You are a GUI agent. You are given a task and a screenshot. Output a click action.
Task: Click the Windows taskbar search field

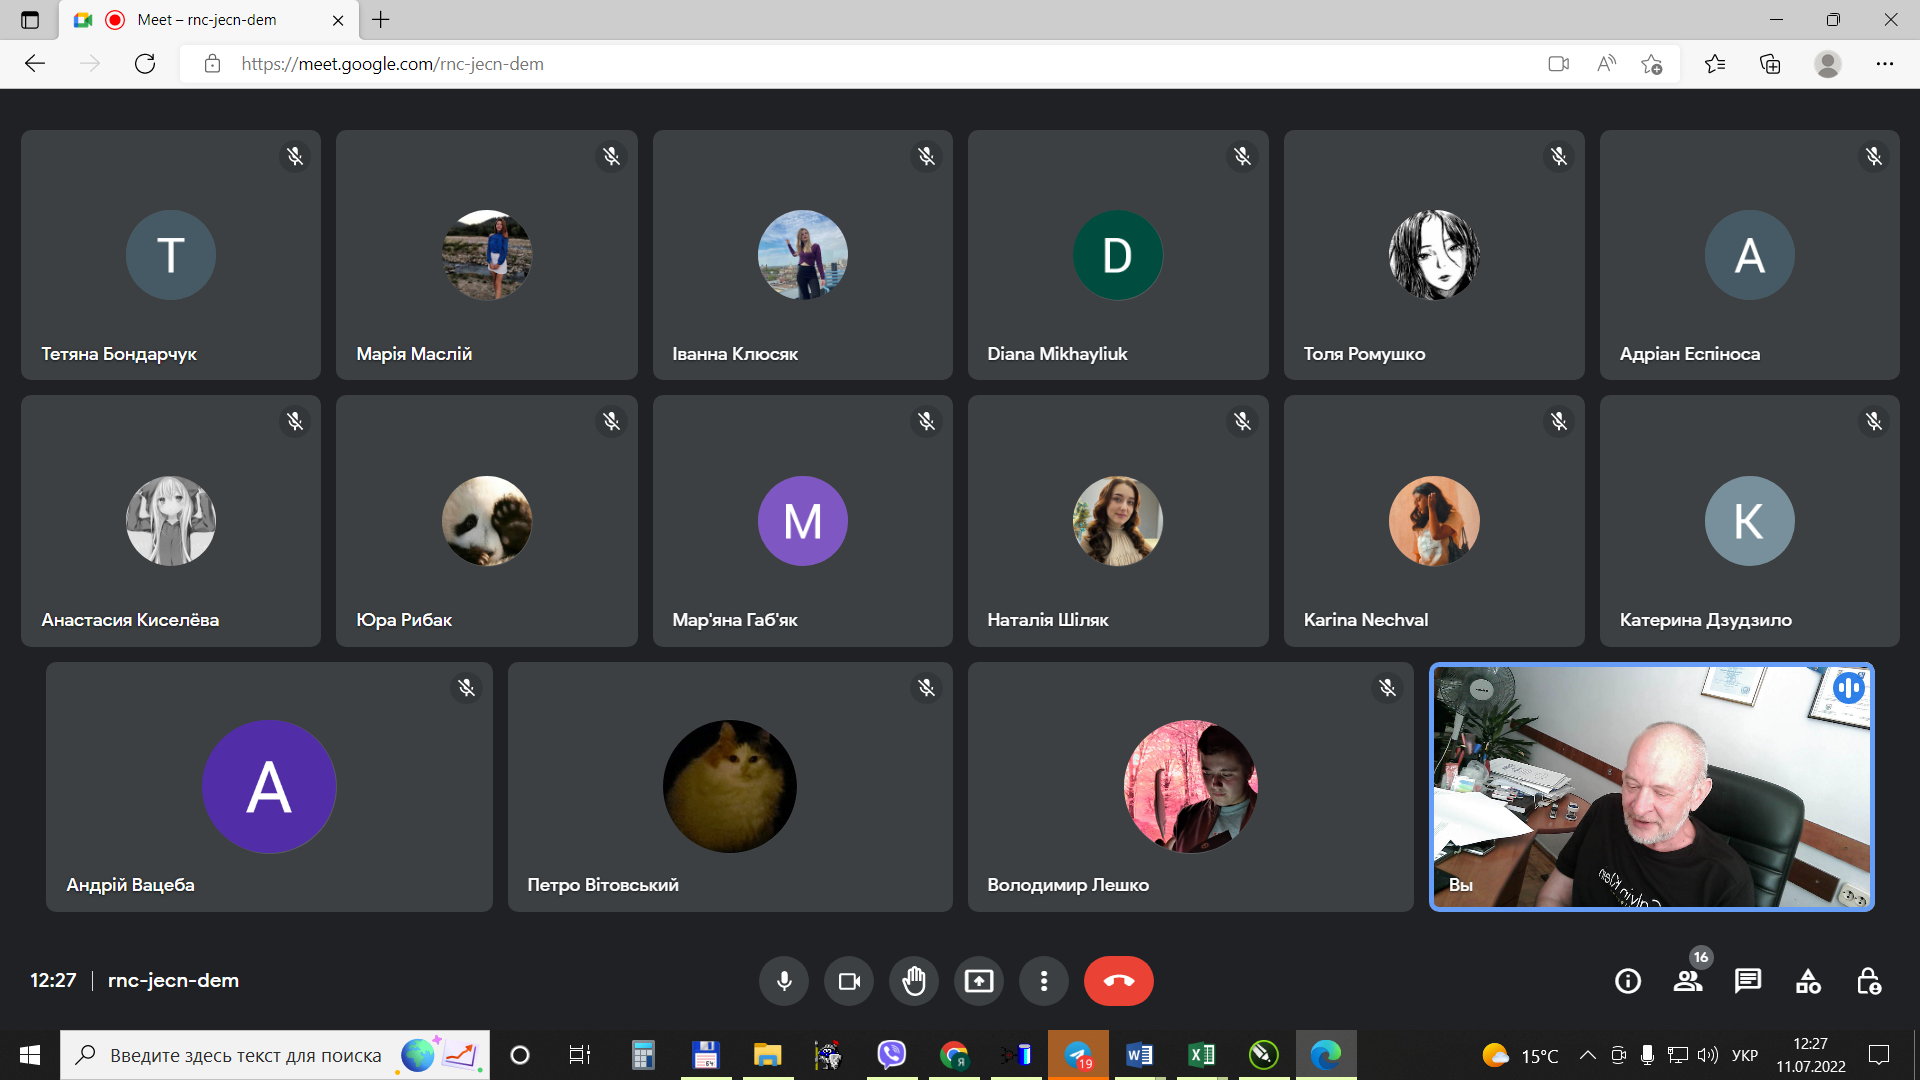(245, 1055)
